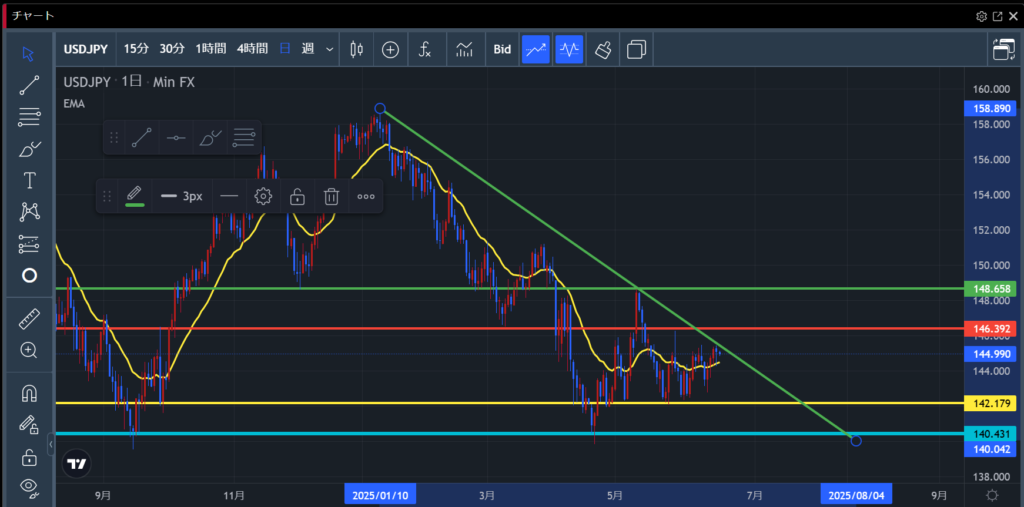The image size is (1024, 507).
Task: Open the indicator templates chart icon
Action: [464, 49]
